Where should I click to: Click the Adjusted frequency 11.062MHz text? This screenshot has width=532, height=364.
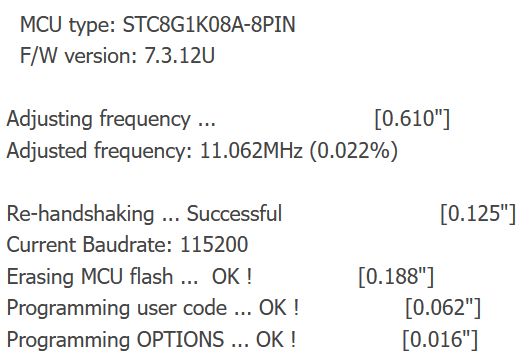point(154,151)
